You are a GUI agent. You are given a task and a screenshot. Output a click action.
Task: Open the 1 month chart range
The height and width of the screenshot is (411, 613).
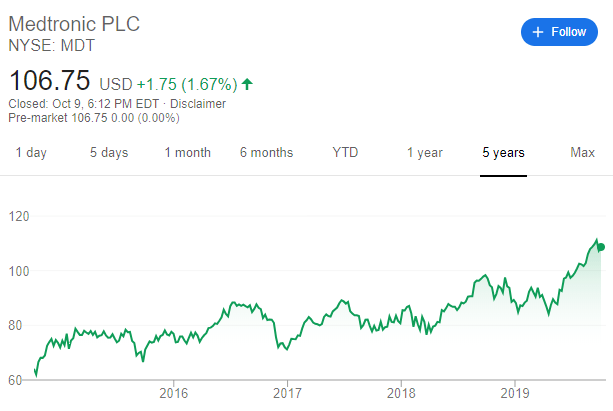188,153
